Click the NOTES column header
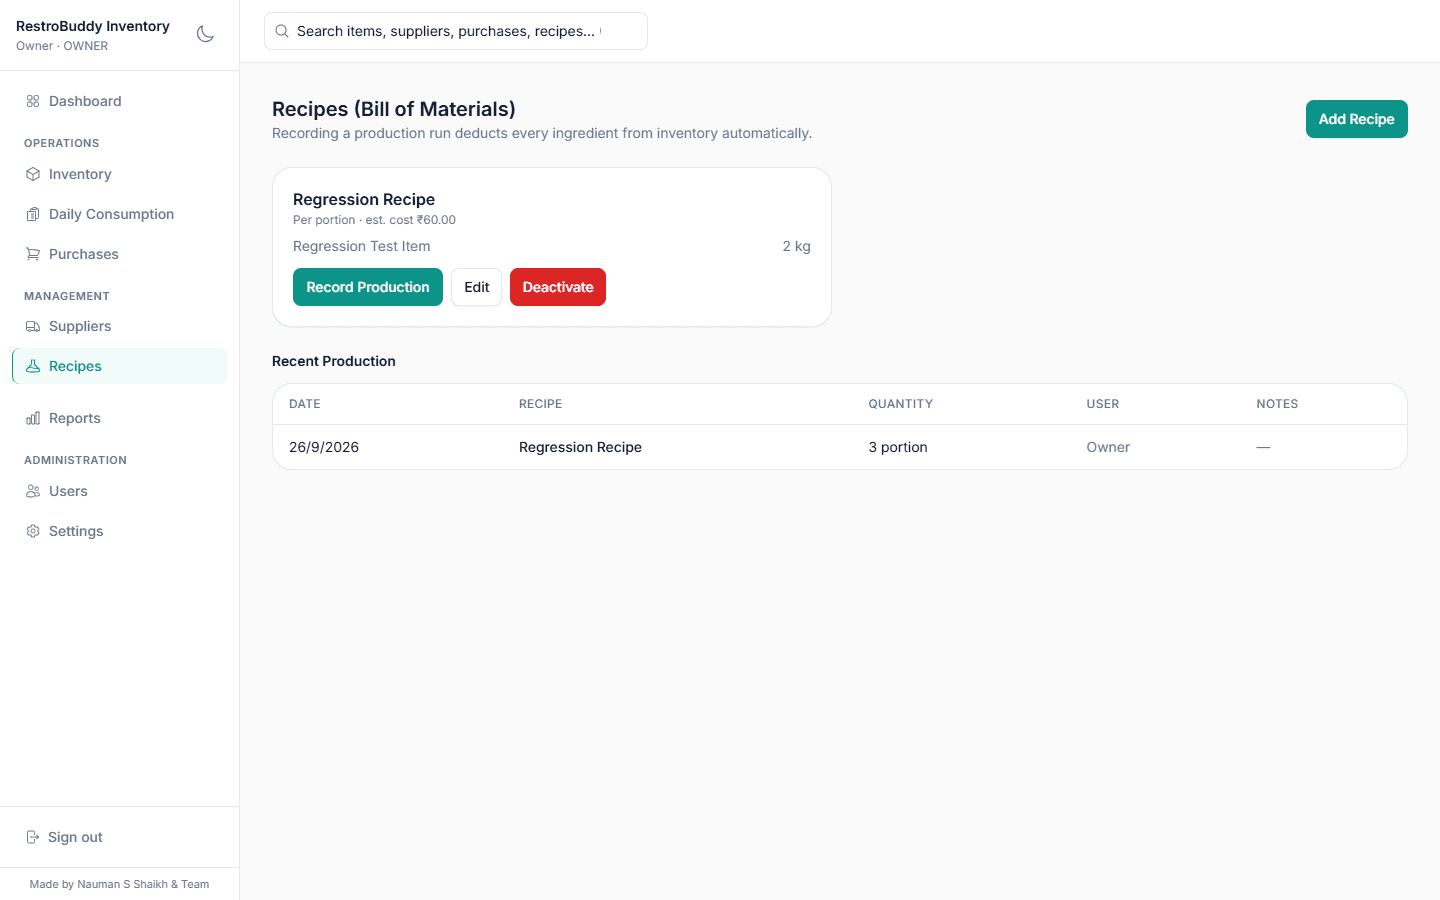Image resolution: width=1440 pixels, height=900 pixels. pos(1277,404)
